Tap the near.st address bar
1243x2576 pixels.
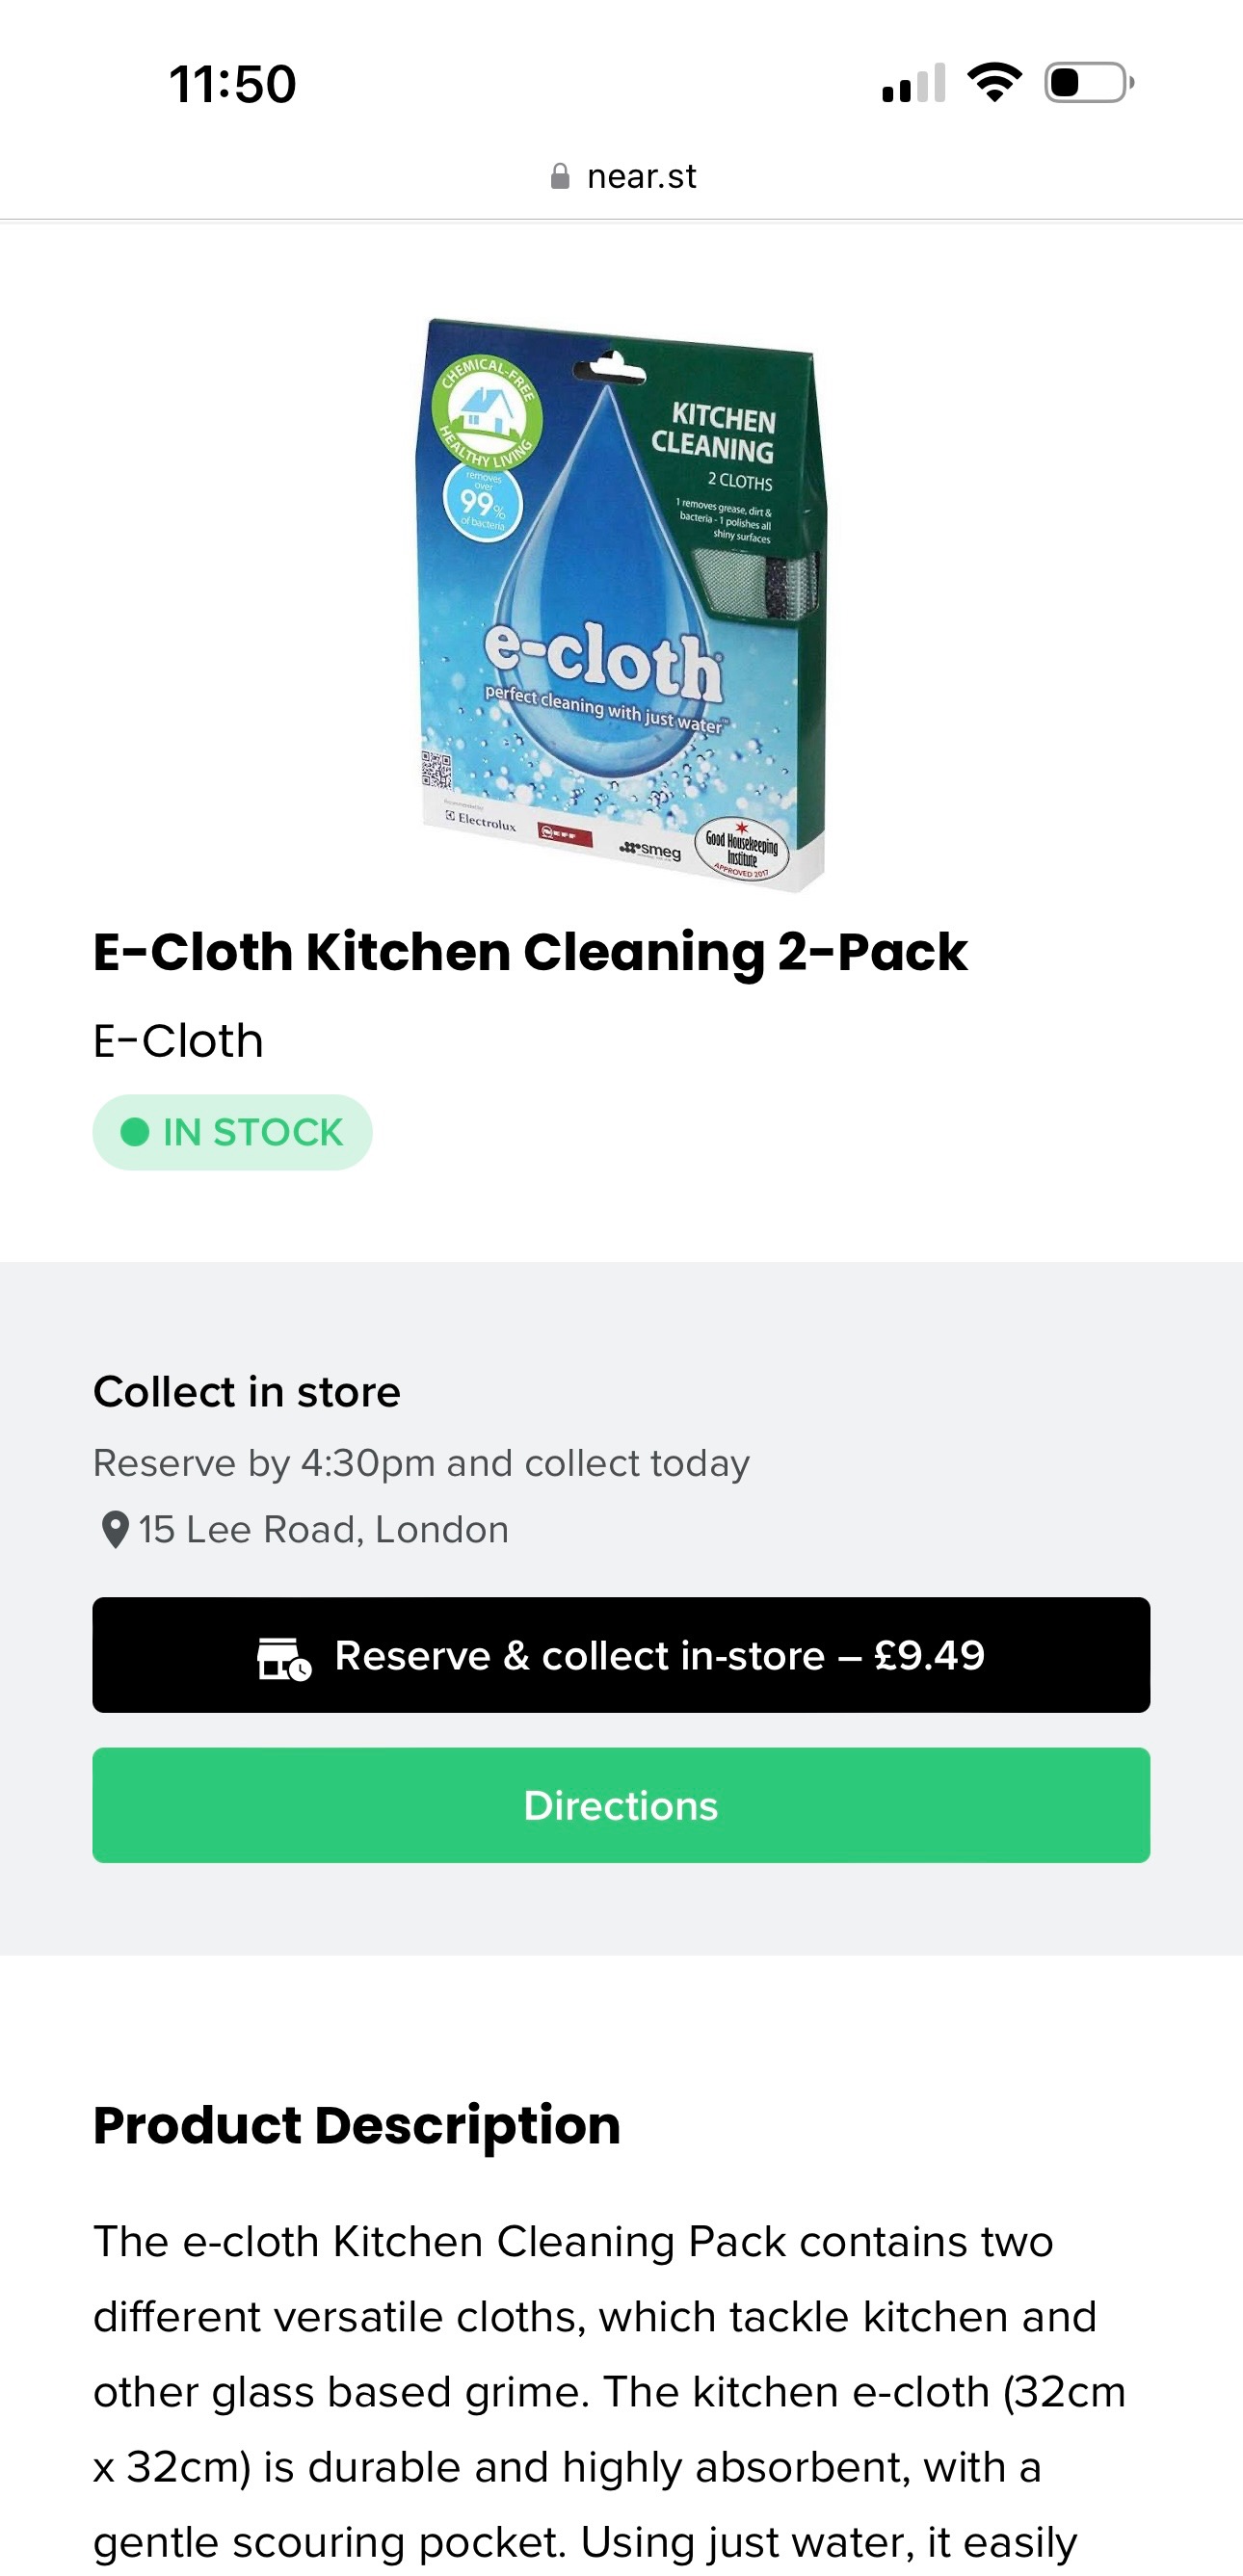point(622,177)
